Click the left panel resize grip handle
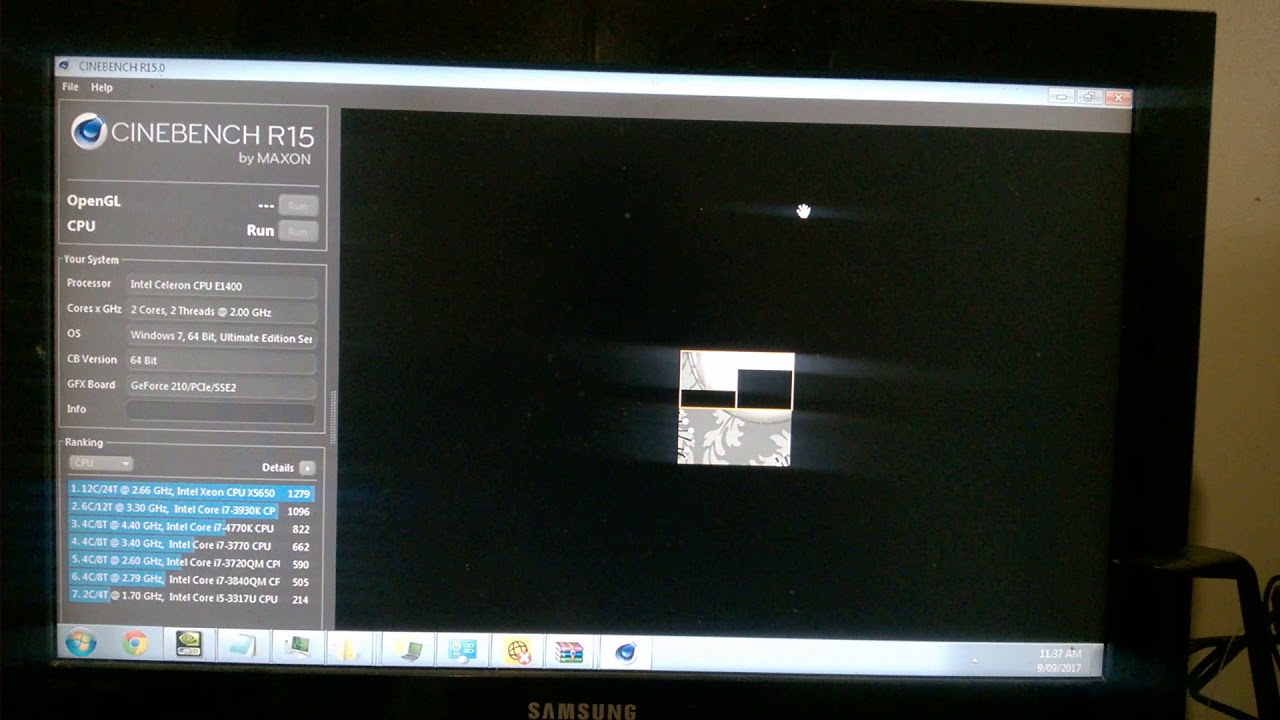Screen dimensions: 1280x720 pyautogui.click(x=333, y=417)
